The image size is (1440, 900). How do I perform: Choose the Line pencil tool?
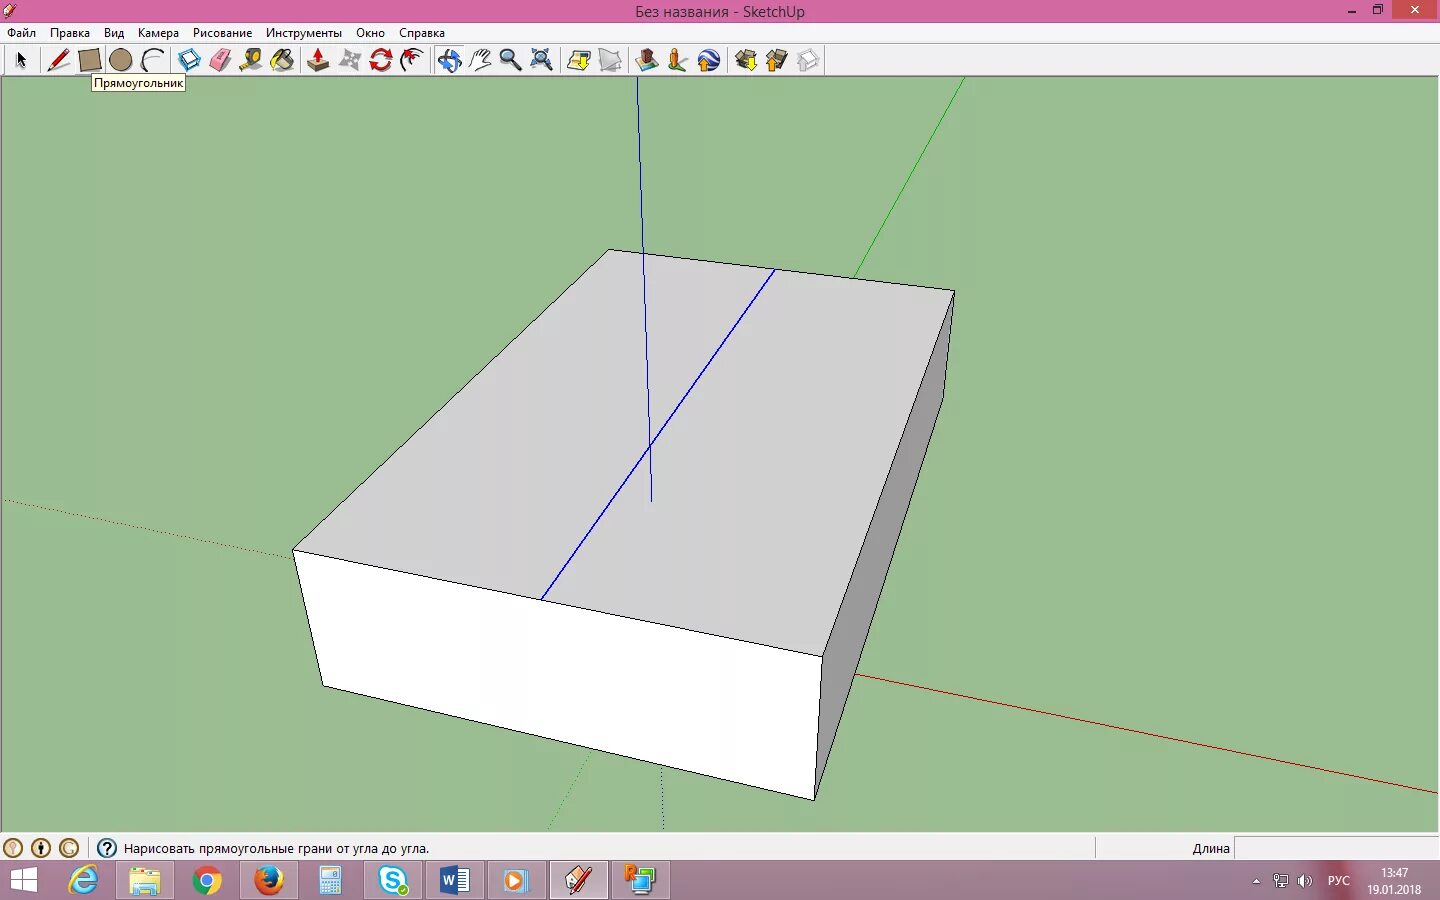click(x=58, y=60)
